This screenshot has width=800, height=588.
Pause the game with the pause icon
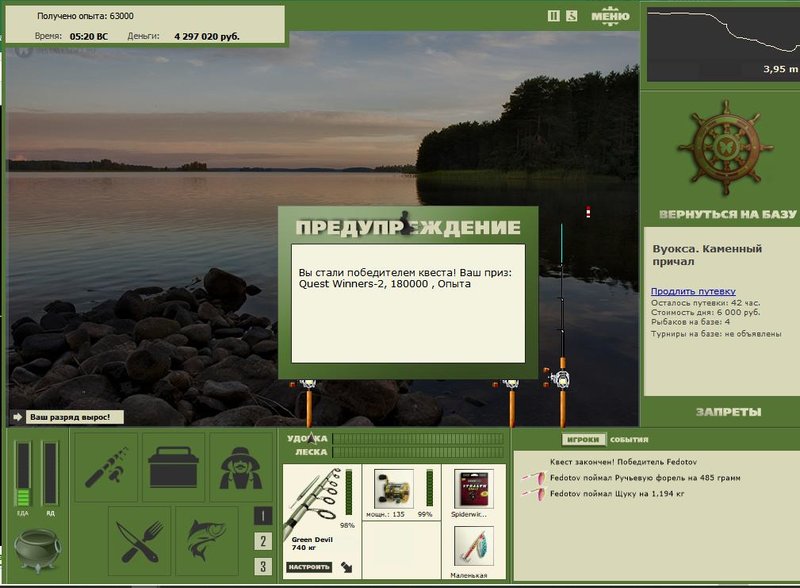point(554,16)
